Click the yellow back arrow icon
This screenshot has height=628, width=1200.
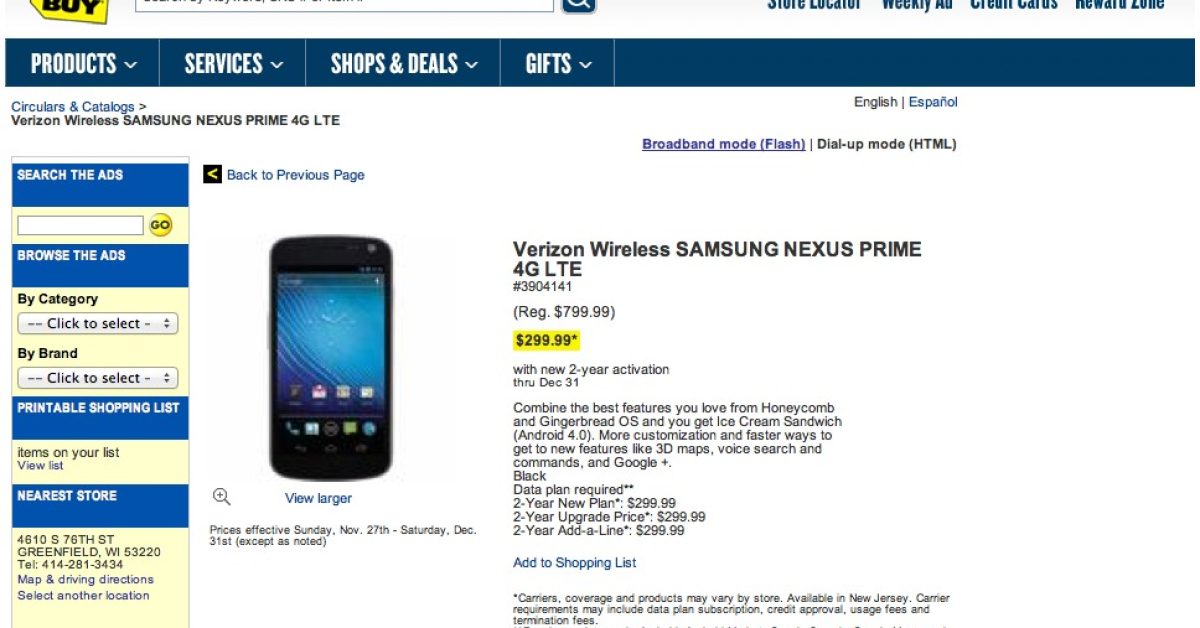click(x=212, y=174)
